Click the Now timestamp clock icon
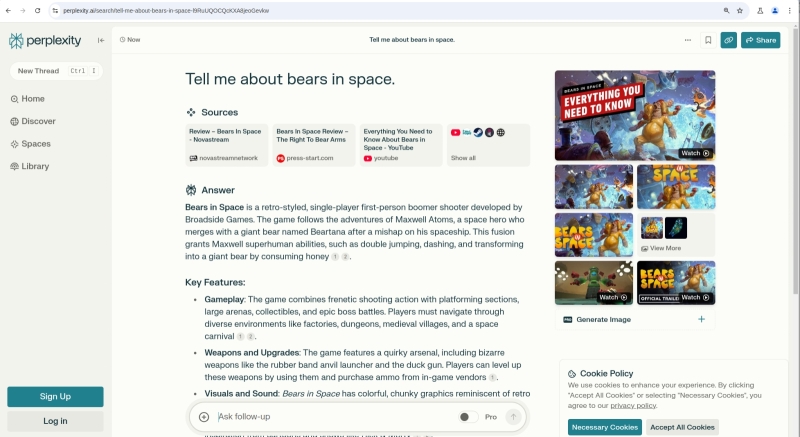The image size is (800, 437). click(122, 40)
